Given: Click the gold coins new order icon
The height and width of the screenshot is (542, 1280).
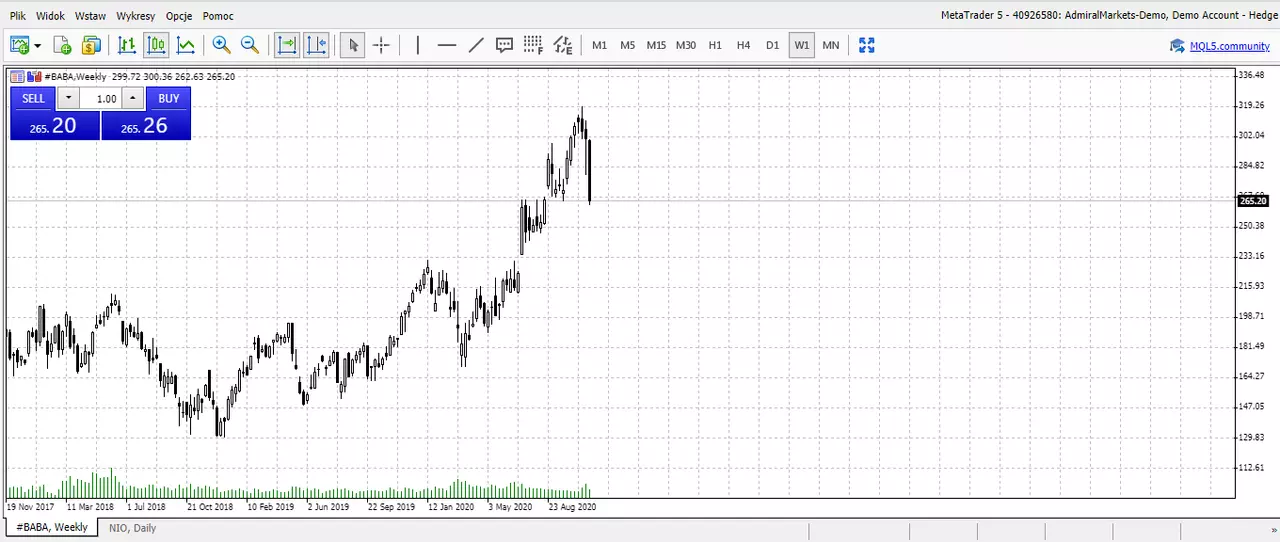Looking at the screenshot, I should pos(91,45).
